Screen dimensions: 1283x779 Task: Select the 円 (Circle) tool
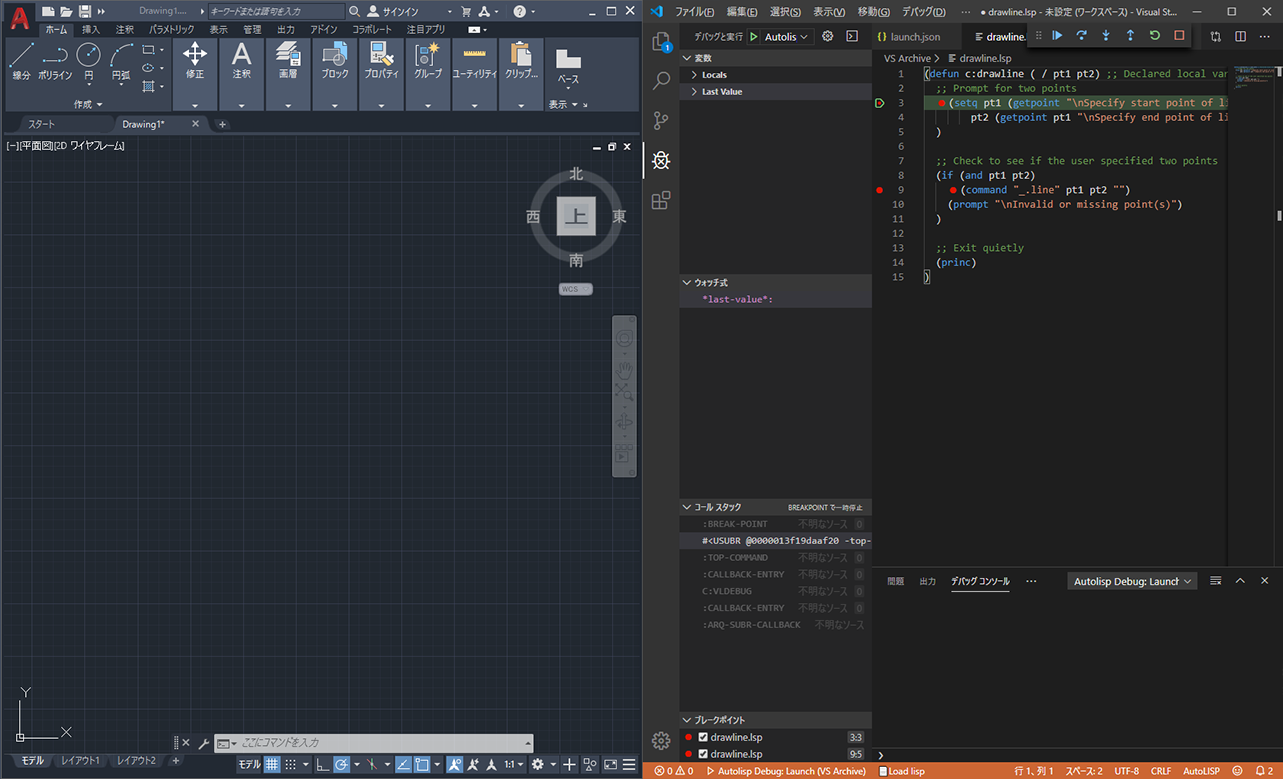coord(88,60)
